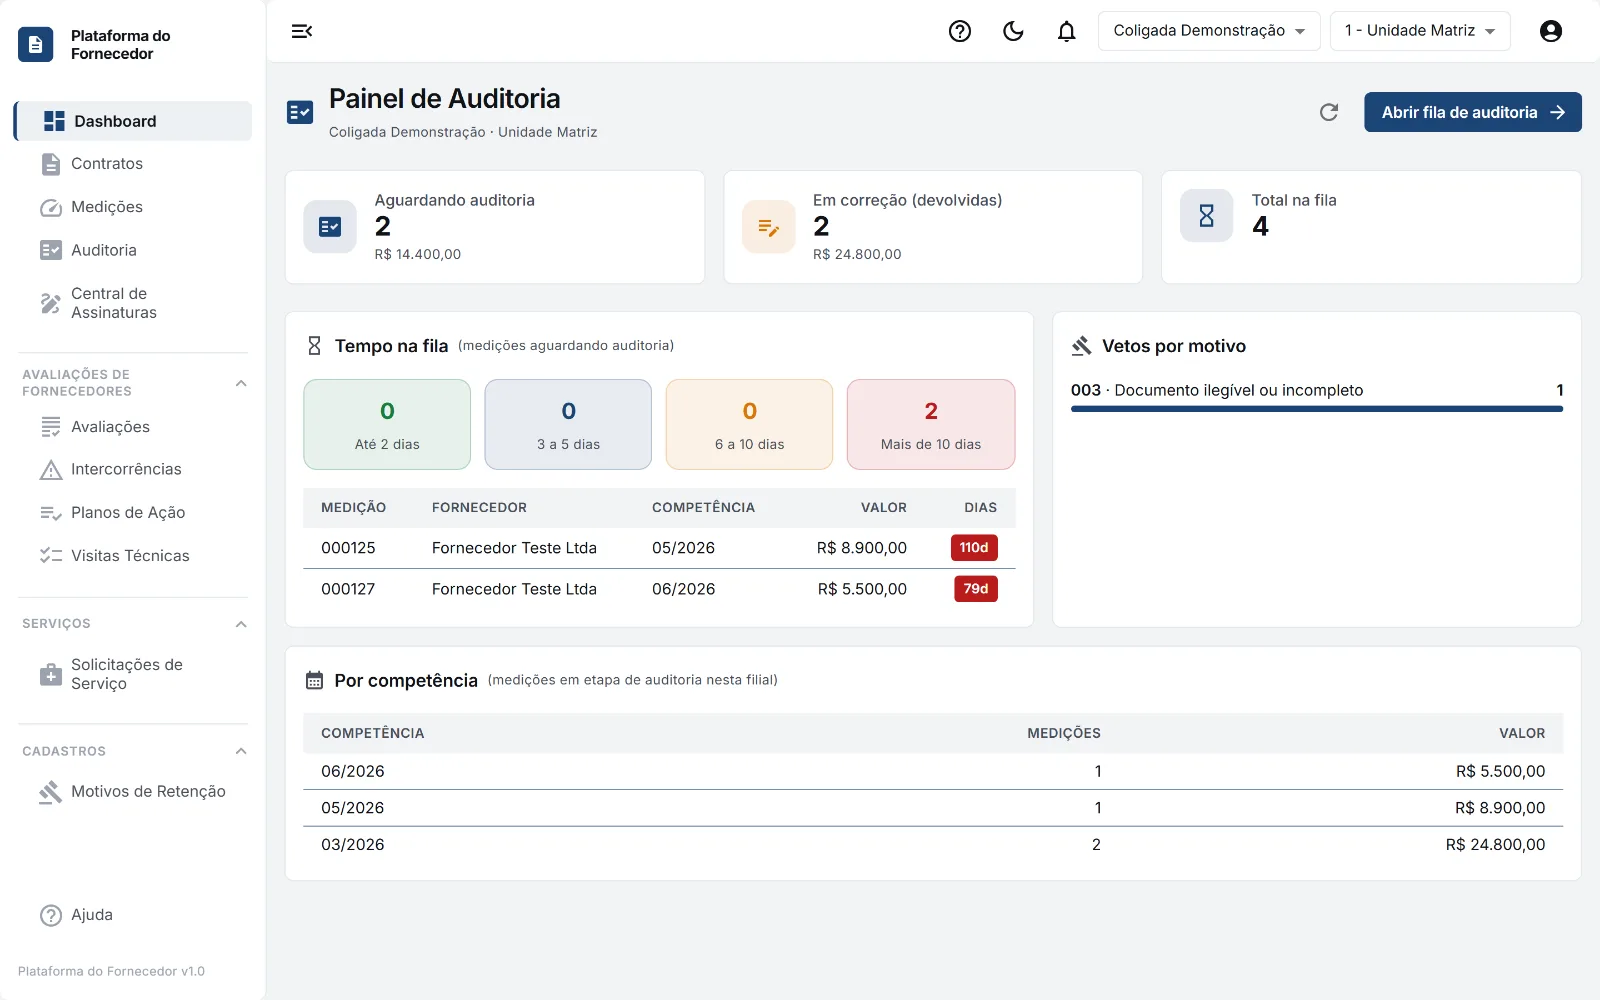
Task: Open Central de Assinaturas
Action: click(x=133, y=303)
